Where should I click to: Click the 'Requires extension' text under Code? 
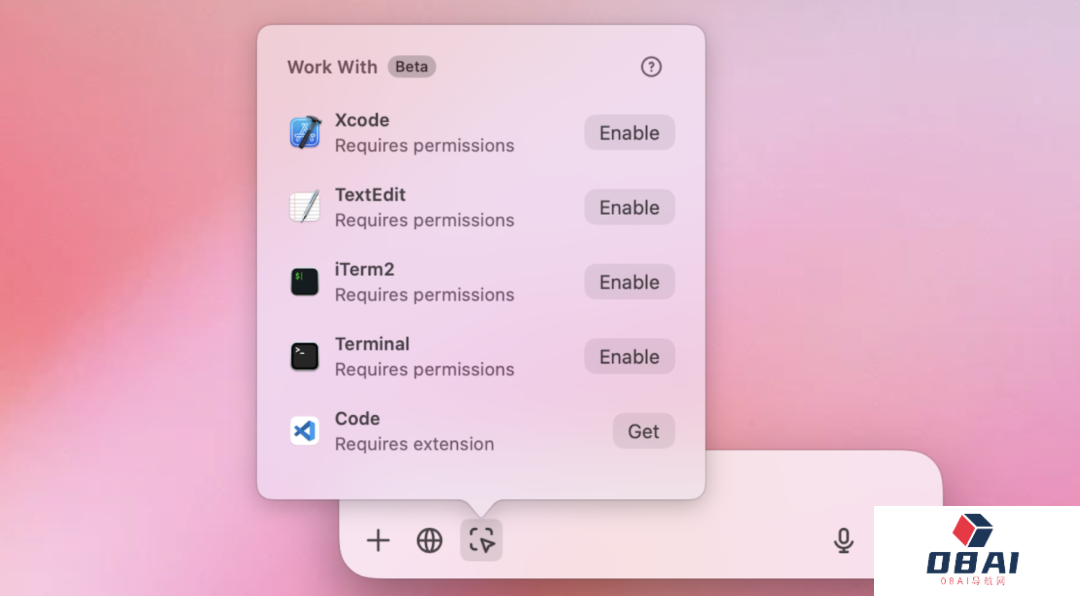click(x=414, y=444)
